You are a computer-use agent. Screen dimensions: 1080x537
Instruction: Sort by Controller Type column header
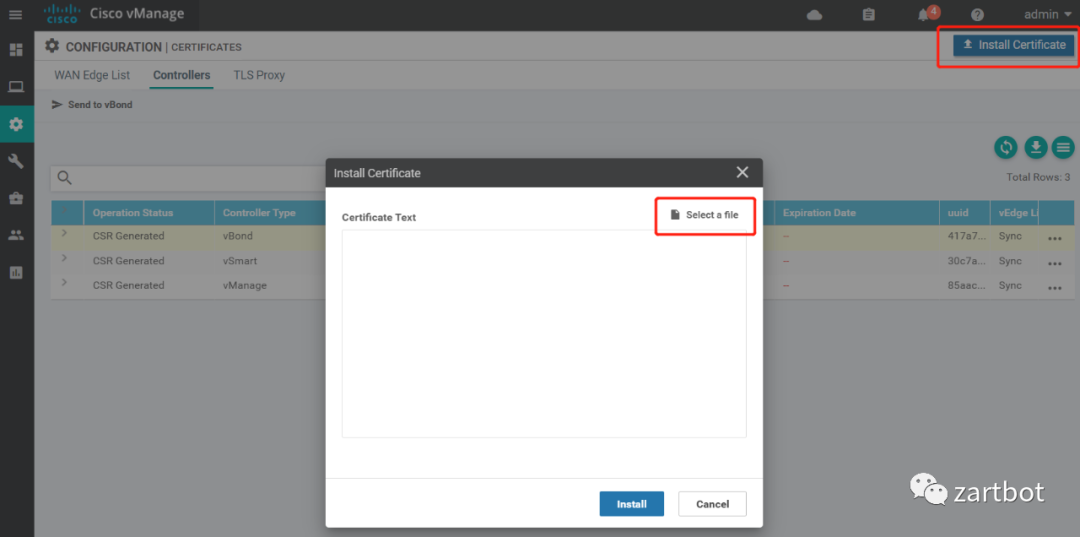259,213
